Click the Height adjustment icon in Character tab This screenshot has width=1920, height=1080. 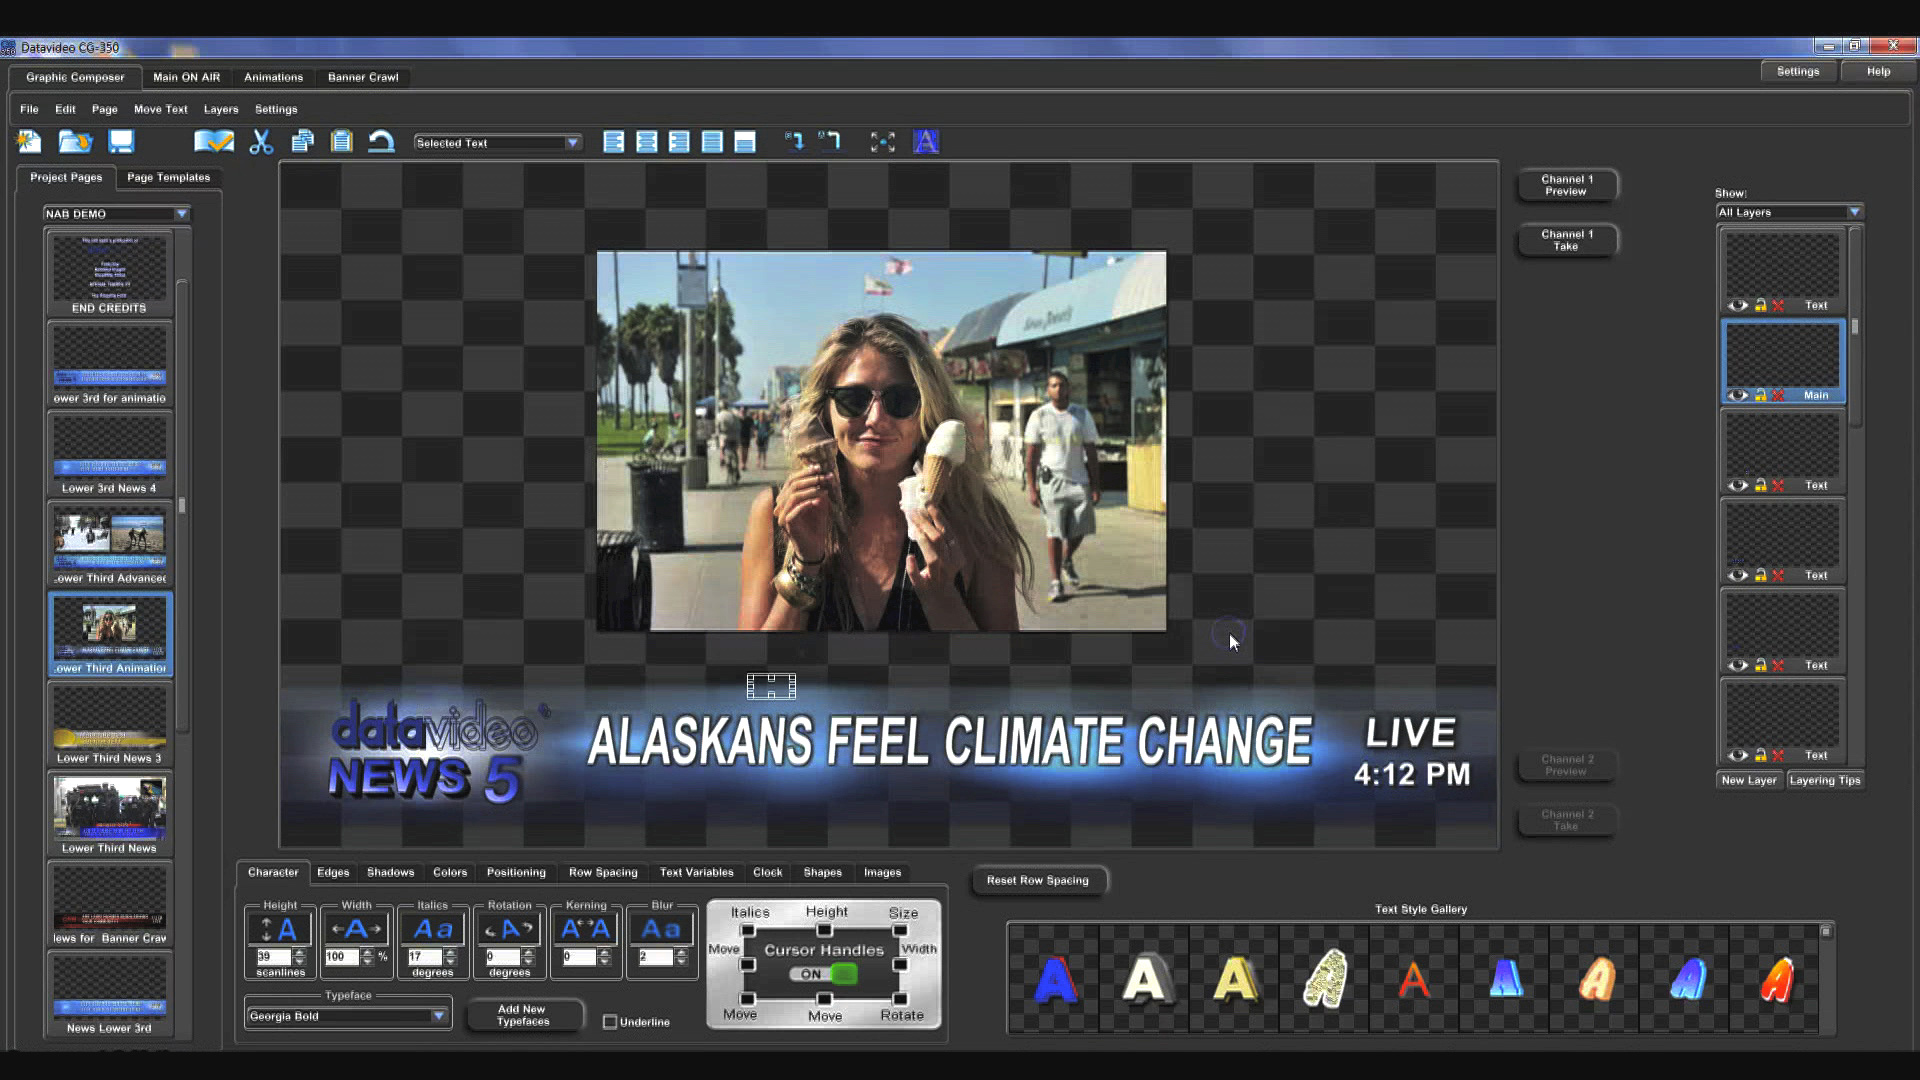click(279, 929)
